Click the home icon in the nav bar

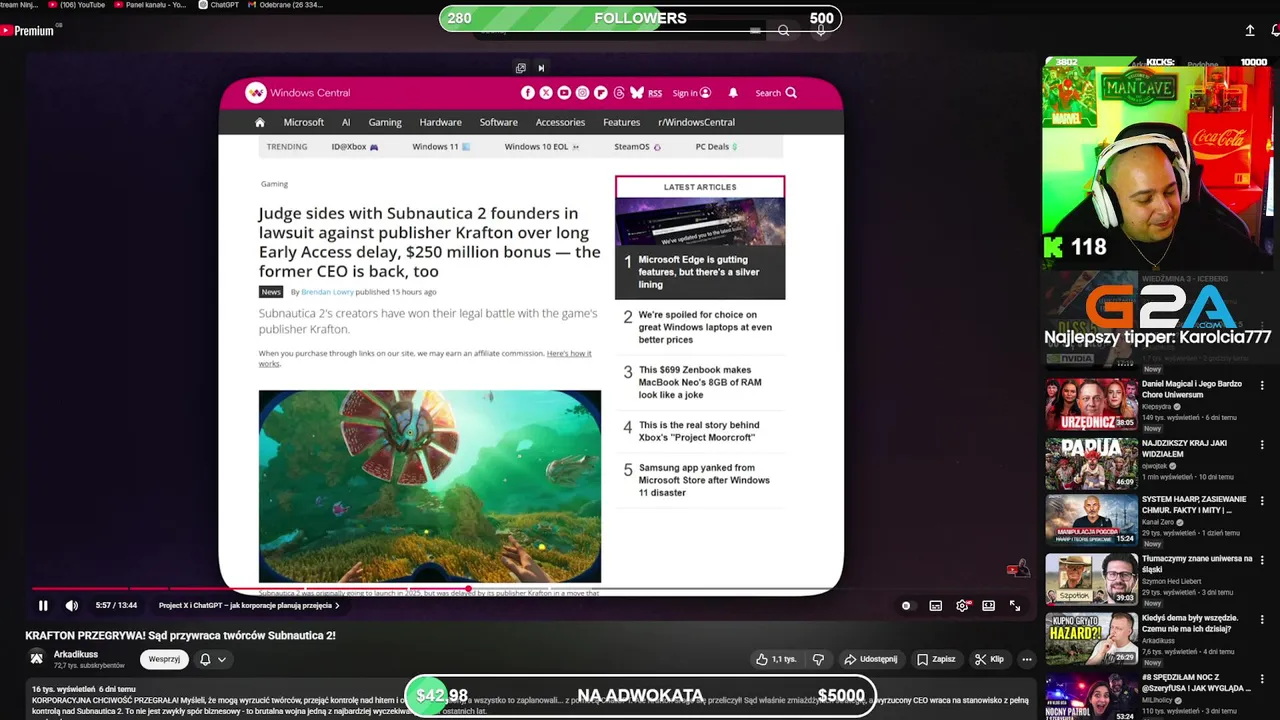260,122
